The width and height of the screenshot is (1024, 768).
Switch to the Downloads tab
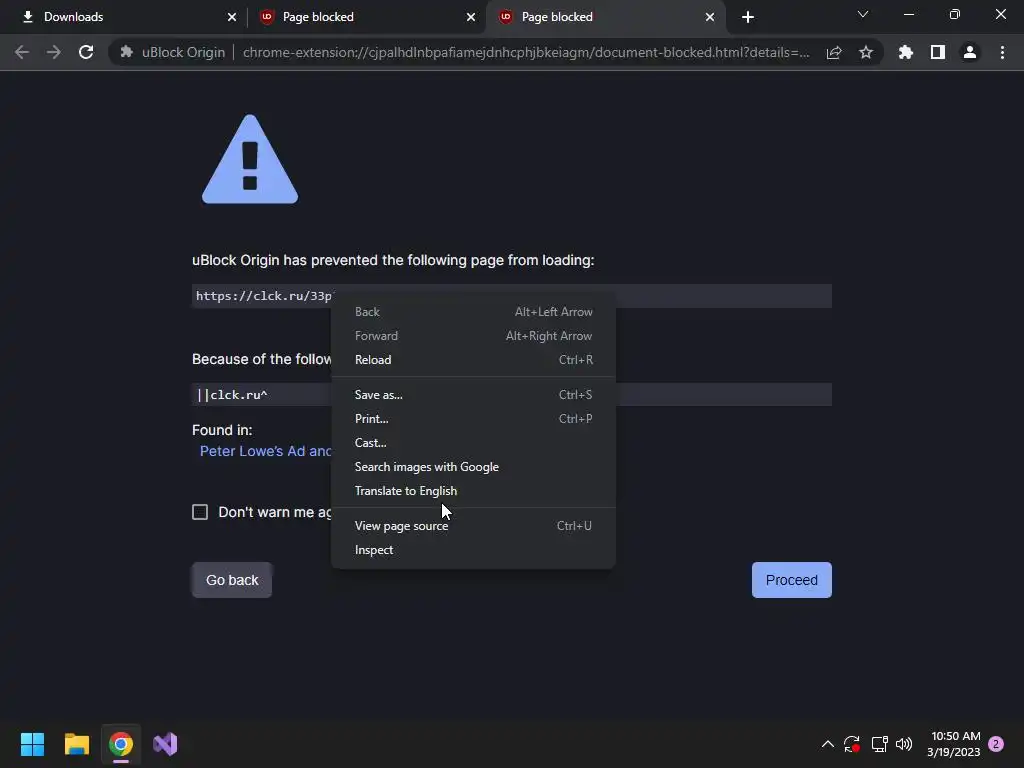coord(124,17)
